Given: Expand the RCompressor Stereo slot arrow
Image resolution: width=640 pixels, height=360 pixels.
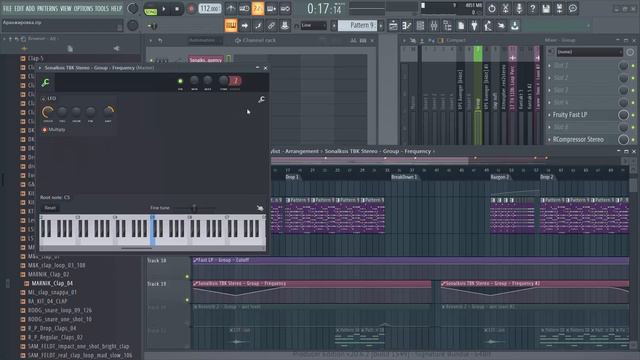Looking at the screenshot, I should click(549, 140).
